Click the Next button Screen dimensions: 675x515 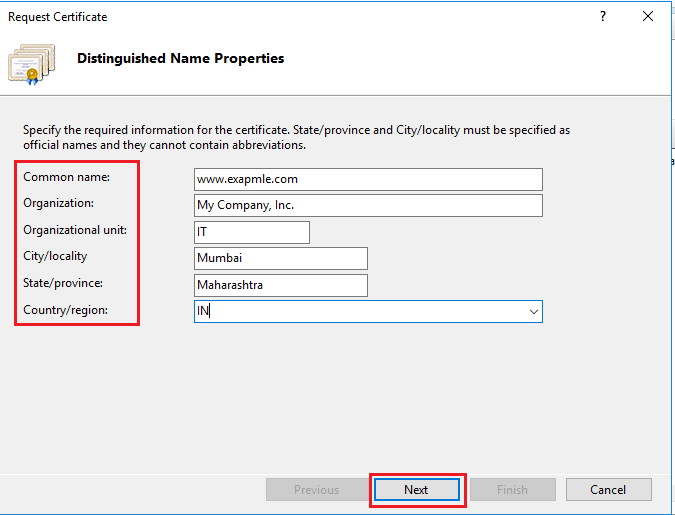pos(417,490)
